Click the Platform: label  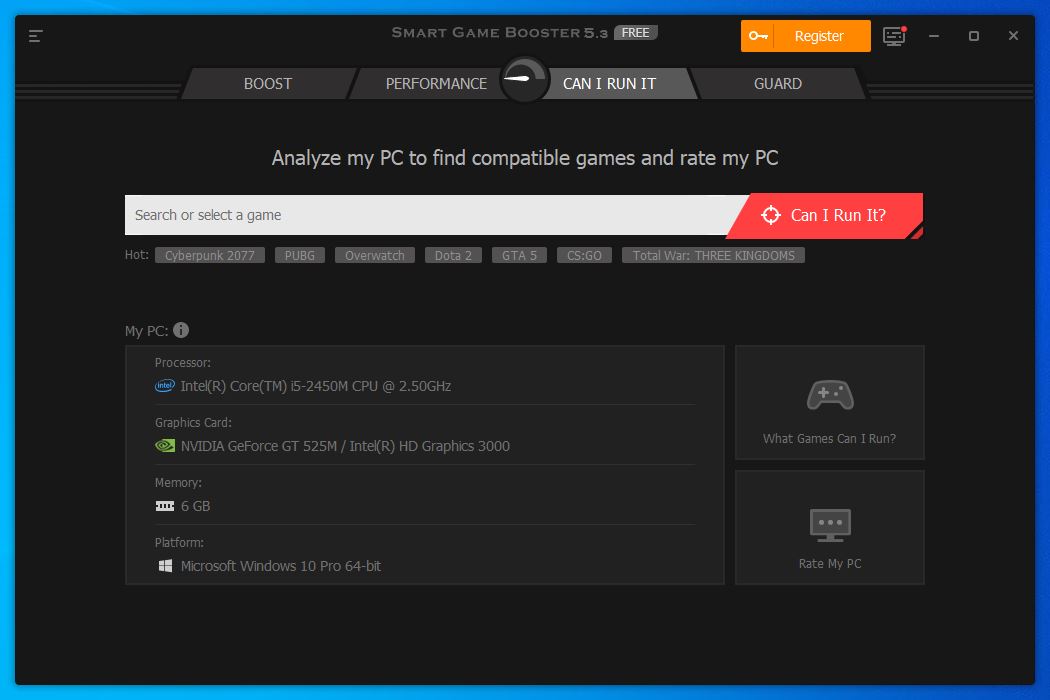[179, 543]
